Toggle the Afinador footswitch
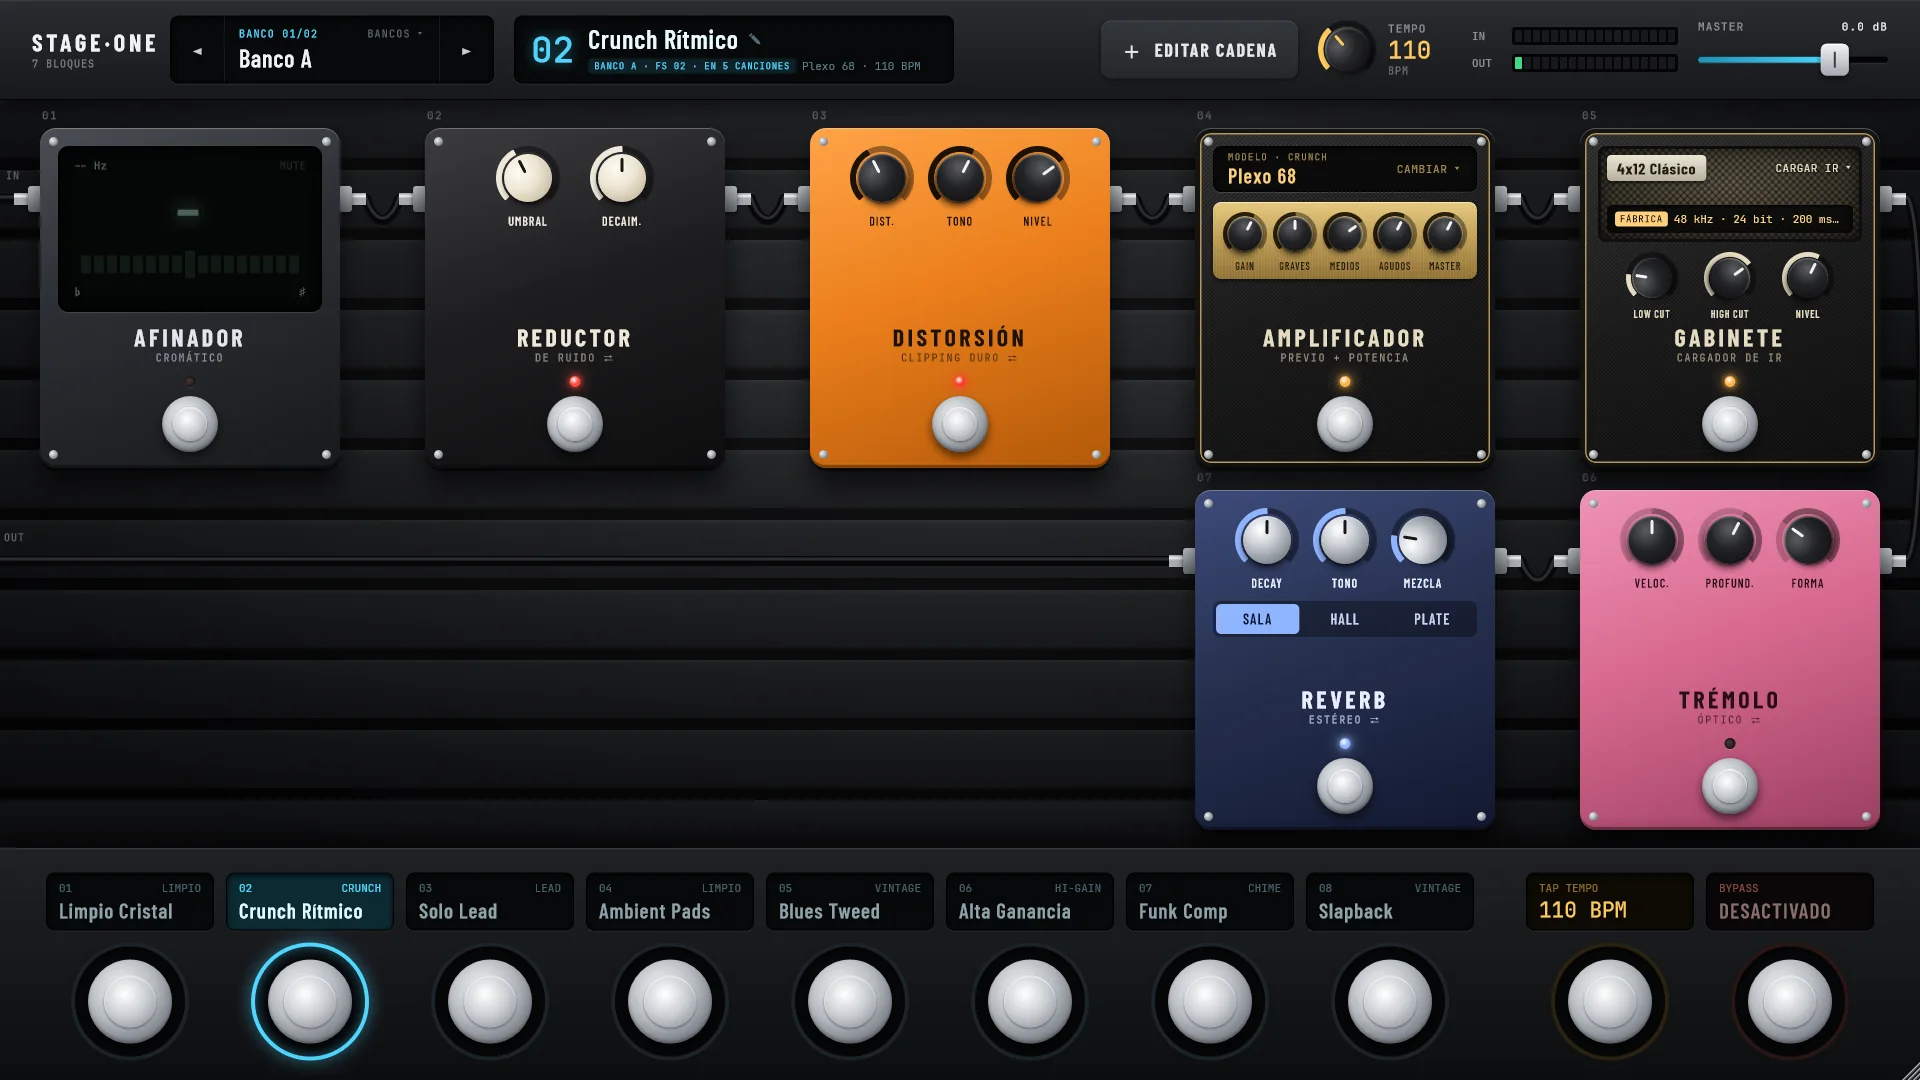1920x1080 pixels. coord(190,424)
